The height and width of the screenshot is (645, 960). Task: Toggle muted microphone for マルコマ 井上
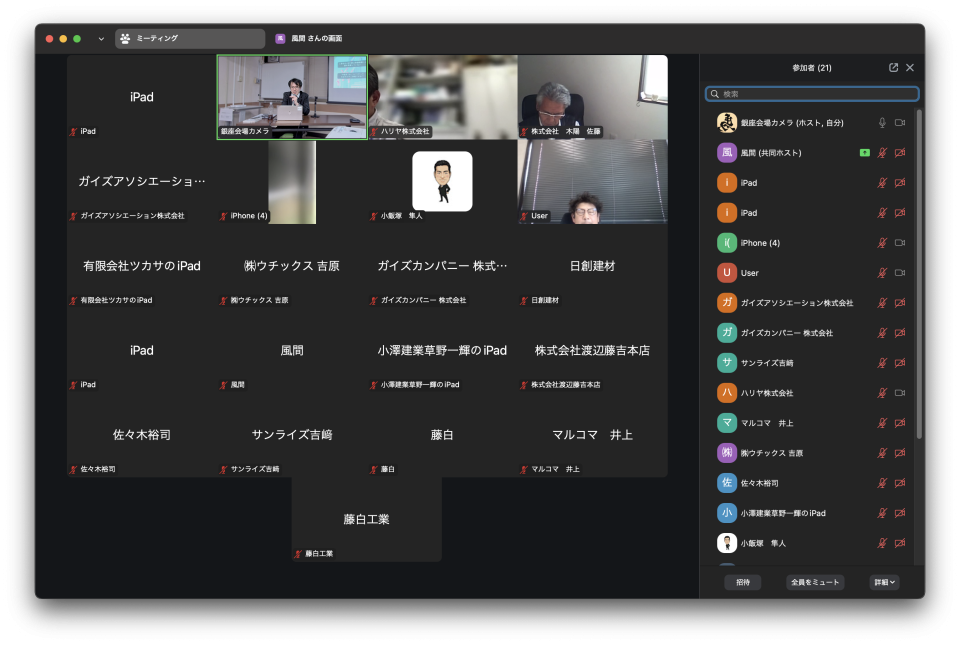882,423
